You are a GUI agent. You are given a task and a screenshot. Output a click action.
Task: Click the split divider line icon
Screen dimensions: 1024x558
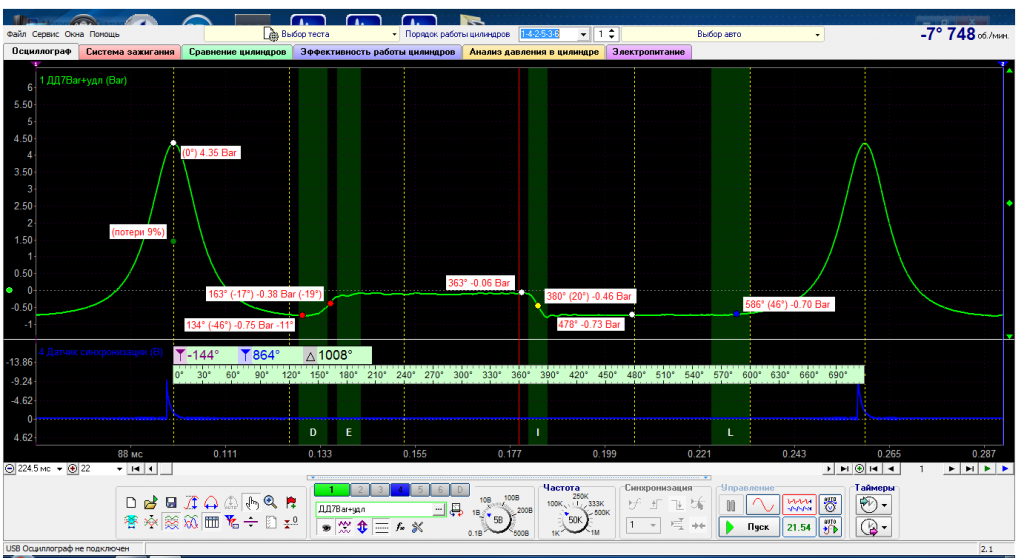pos(251,522)
